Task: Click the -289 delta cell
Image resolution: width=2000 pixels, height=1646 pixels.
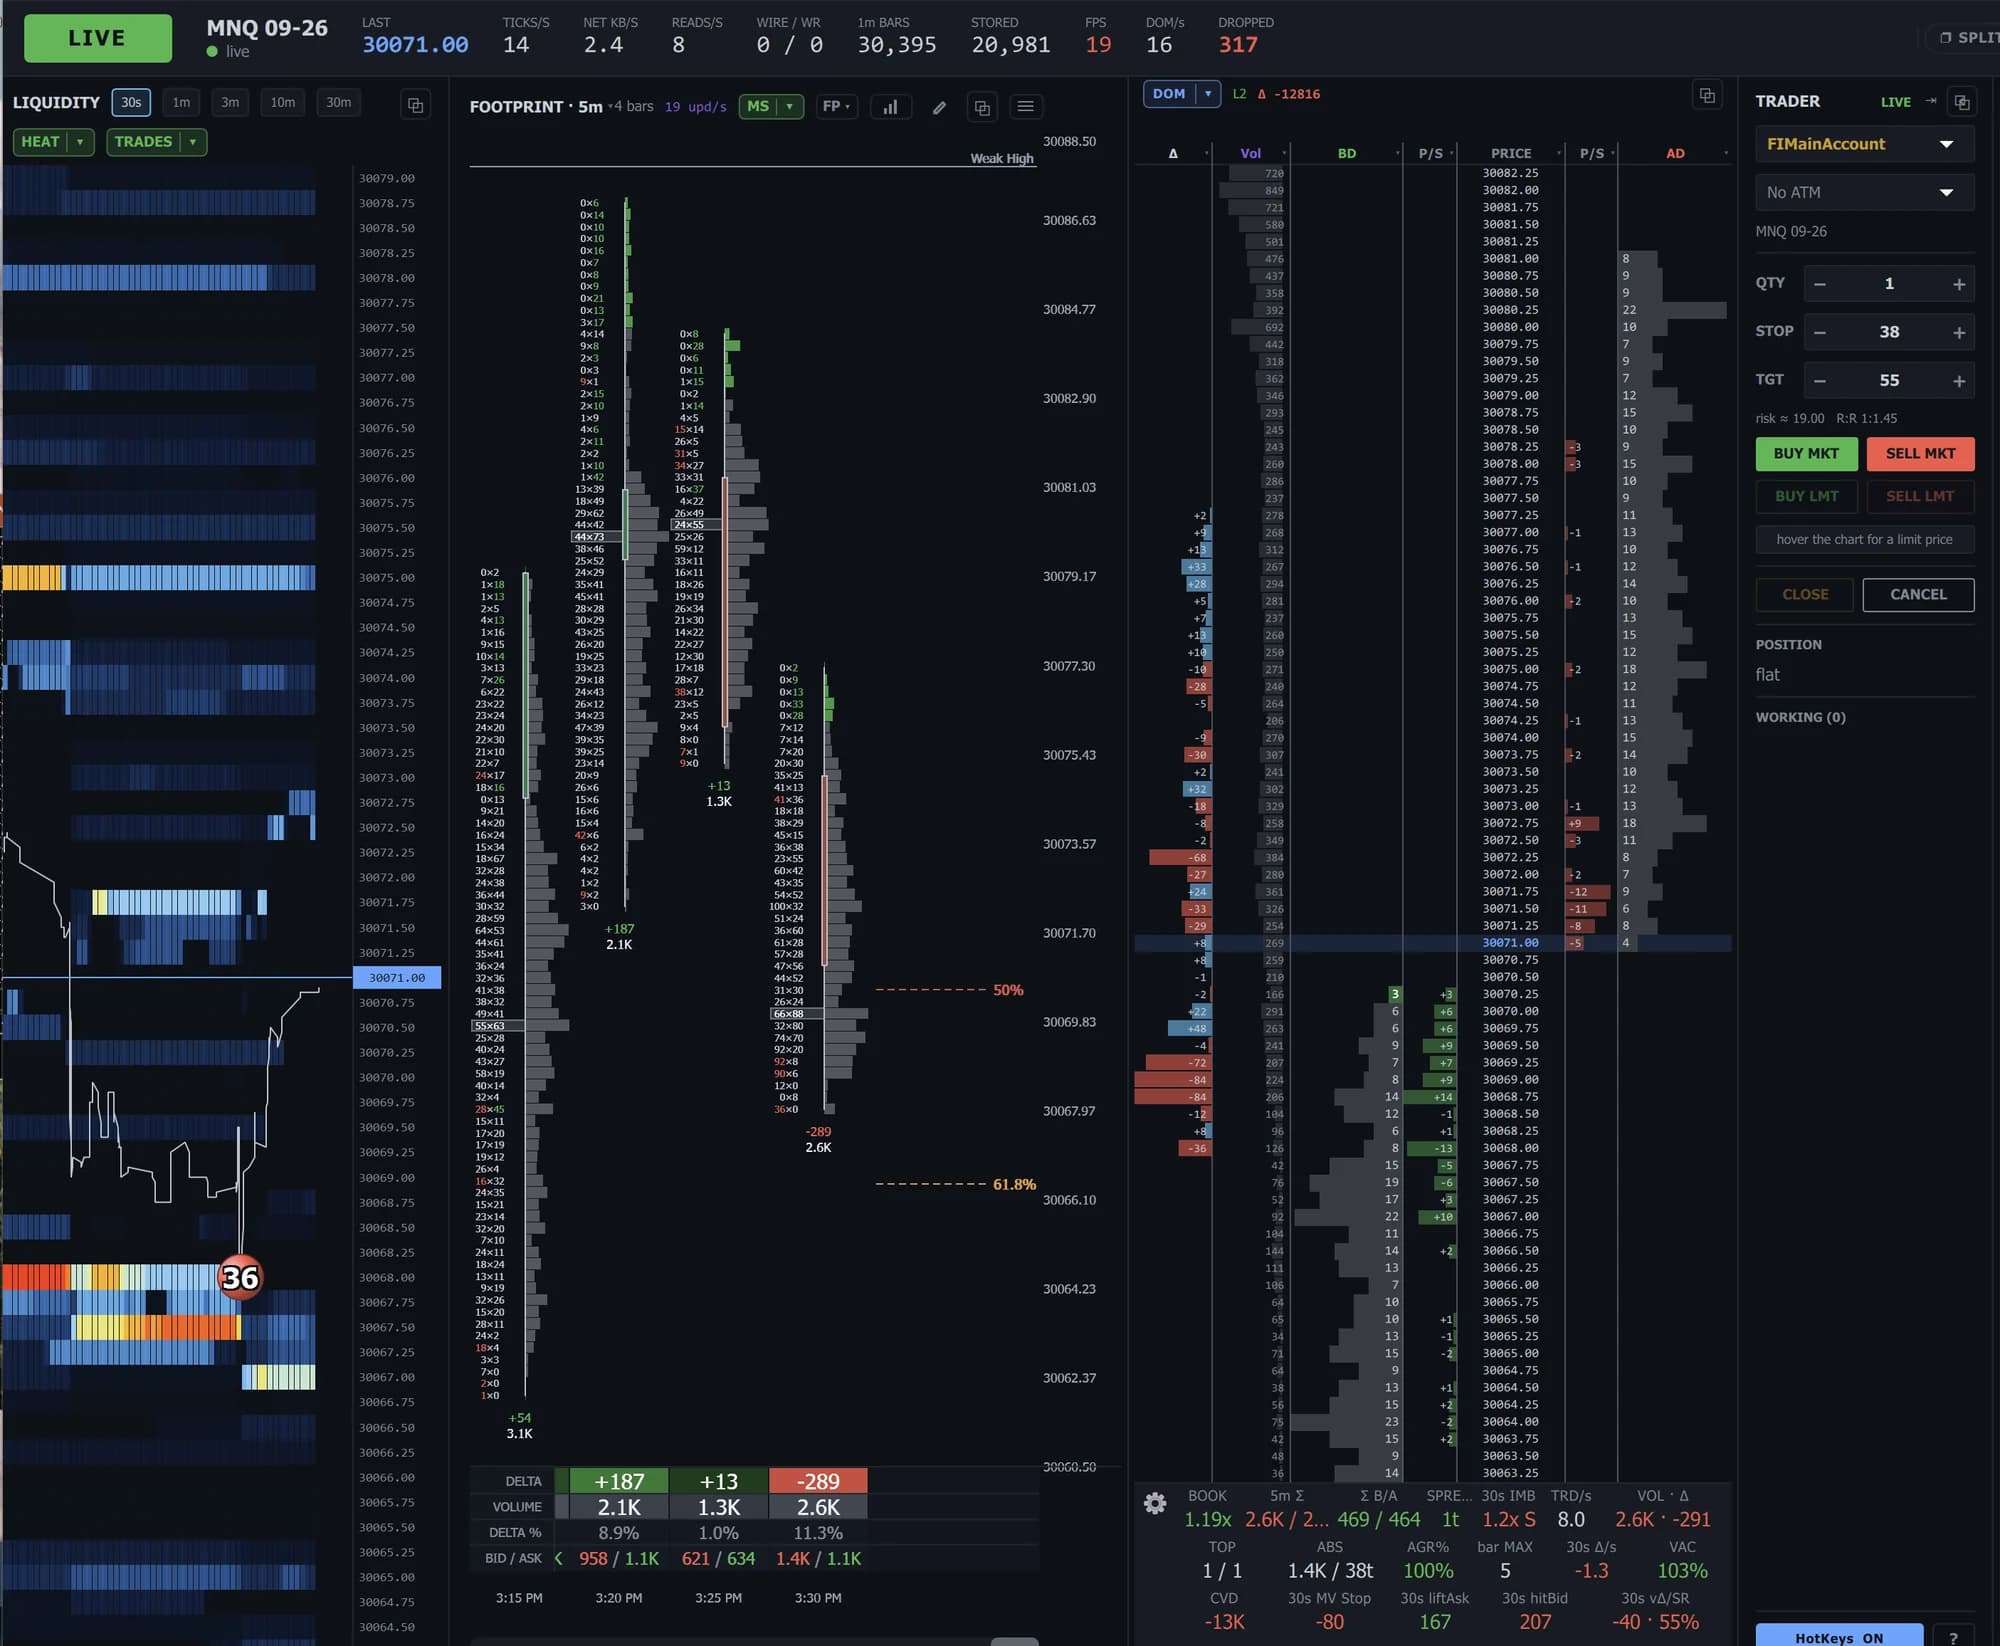Action: pyautogui.click(x=818, y=1481)
